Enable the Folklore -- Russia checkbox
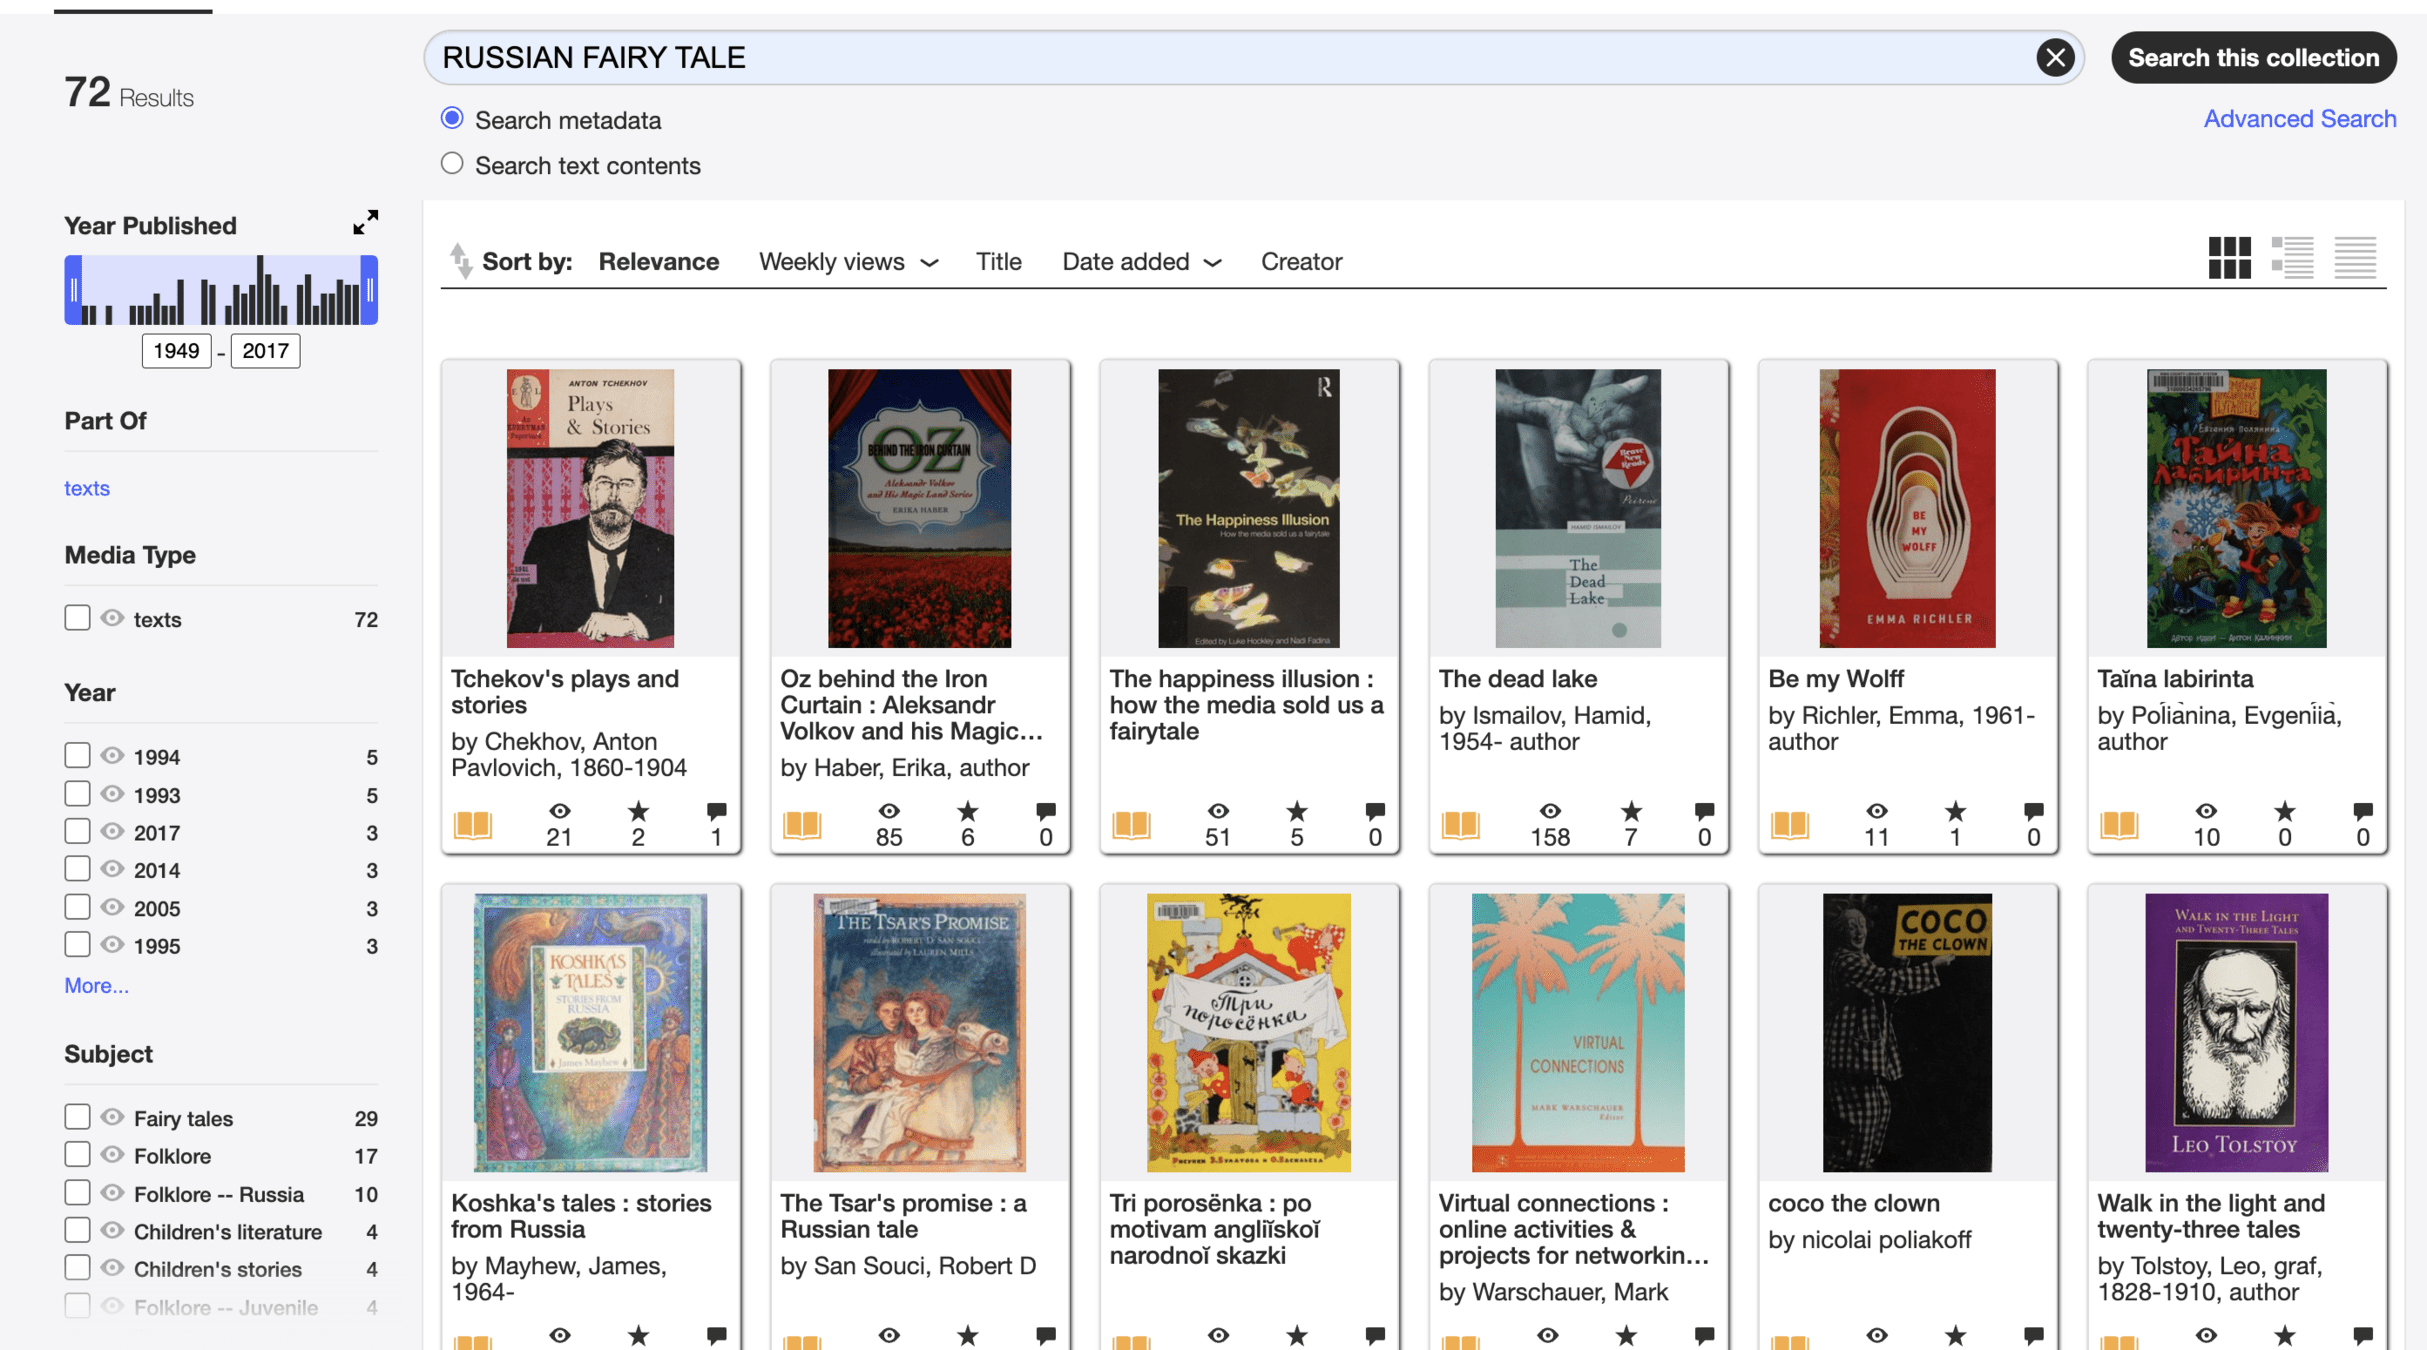The width and height of the screenshot is (2427, 1350). 77,1193
